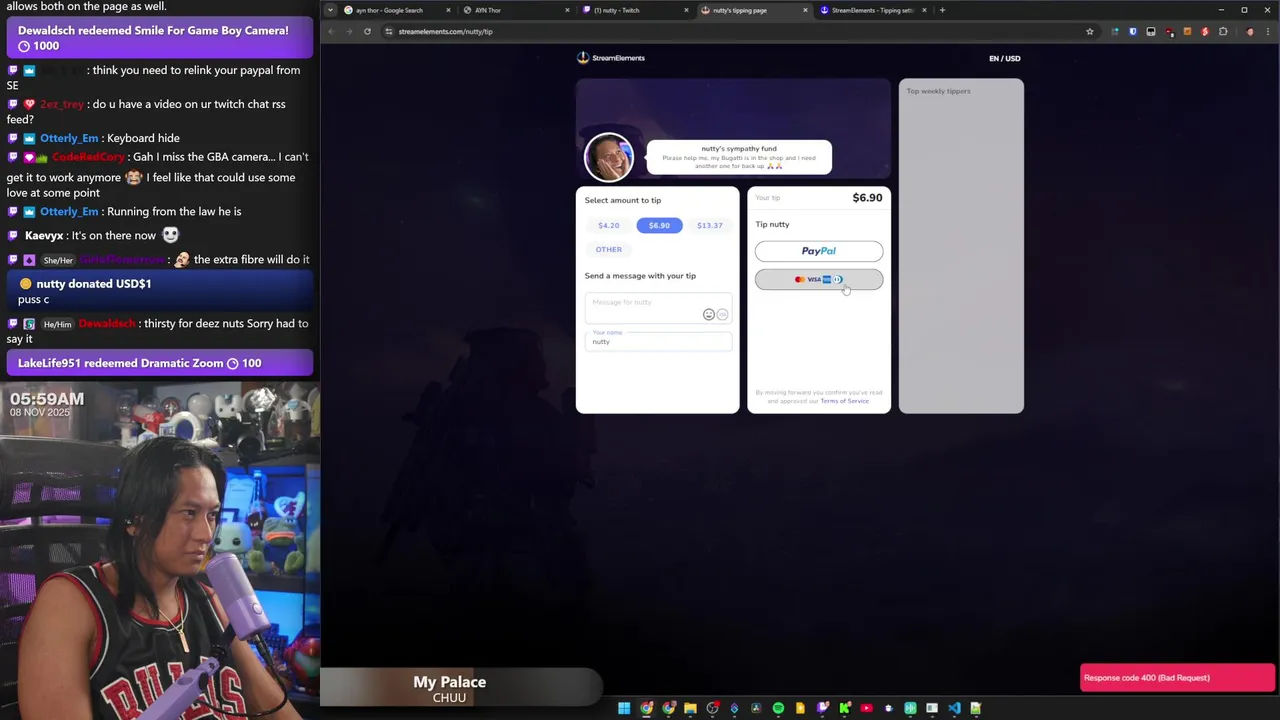Click Otterly_Em in 'Keyboard hide' message
The width and height of the screenshot is (1280, 720).
[69, 138]
